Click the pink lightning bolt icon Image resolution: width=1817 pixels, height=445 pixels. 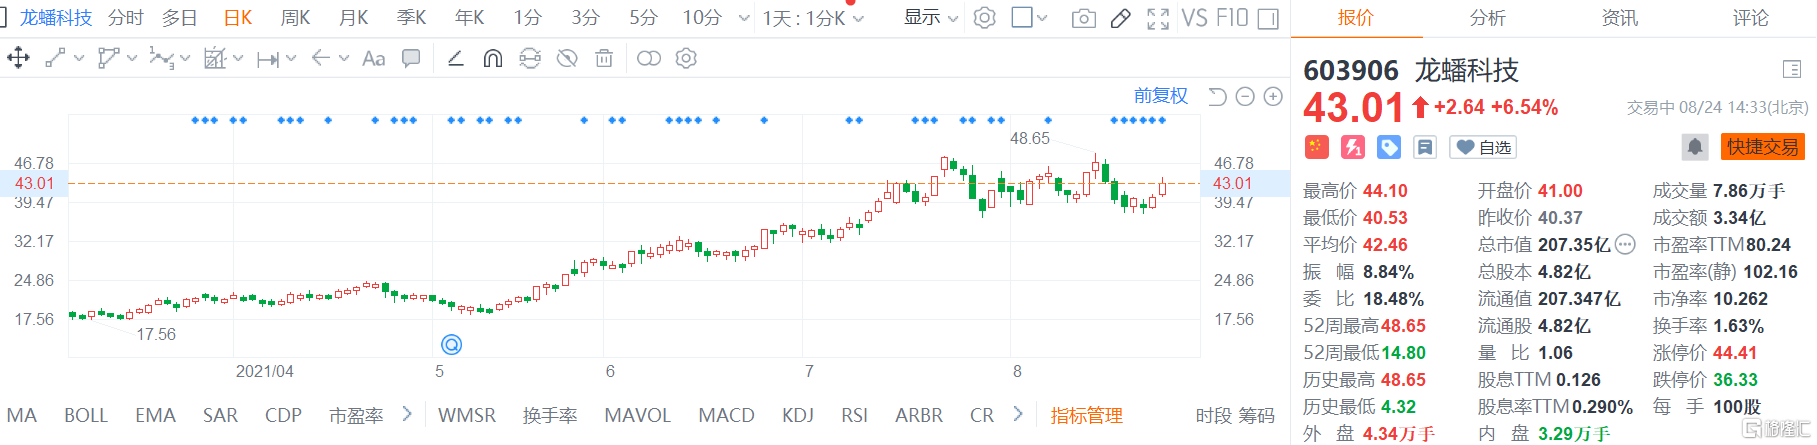point(1353,147)
